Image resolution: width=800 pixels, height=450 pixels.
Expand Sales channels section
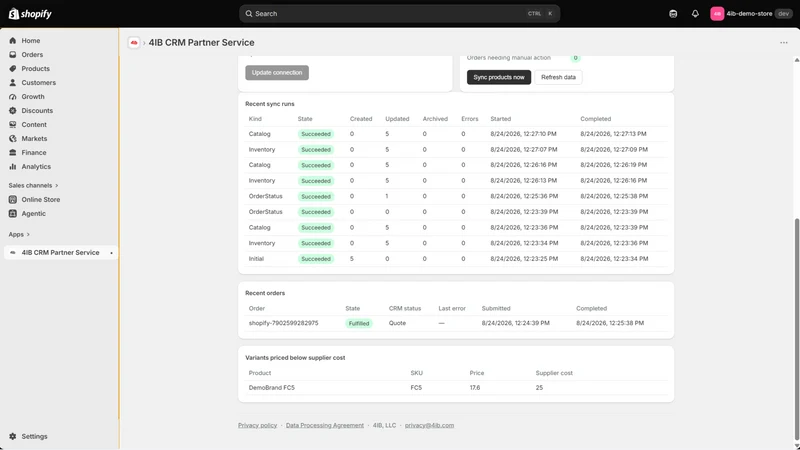click(33, 185)
